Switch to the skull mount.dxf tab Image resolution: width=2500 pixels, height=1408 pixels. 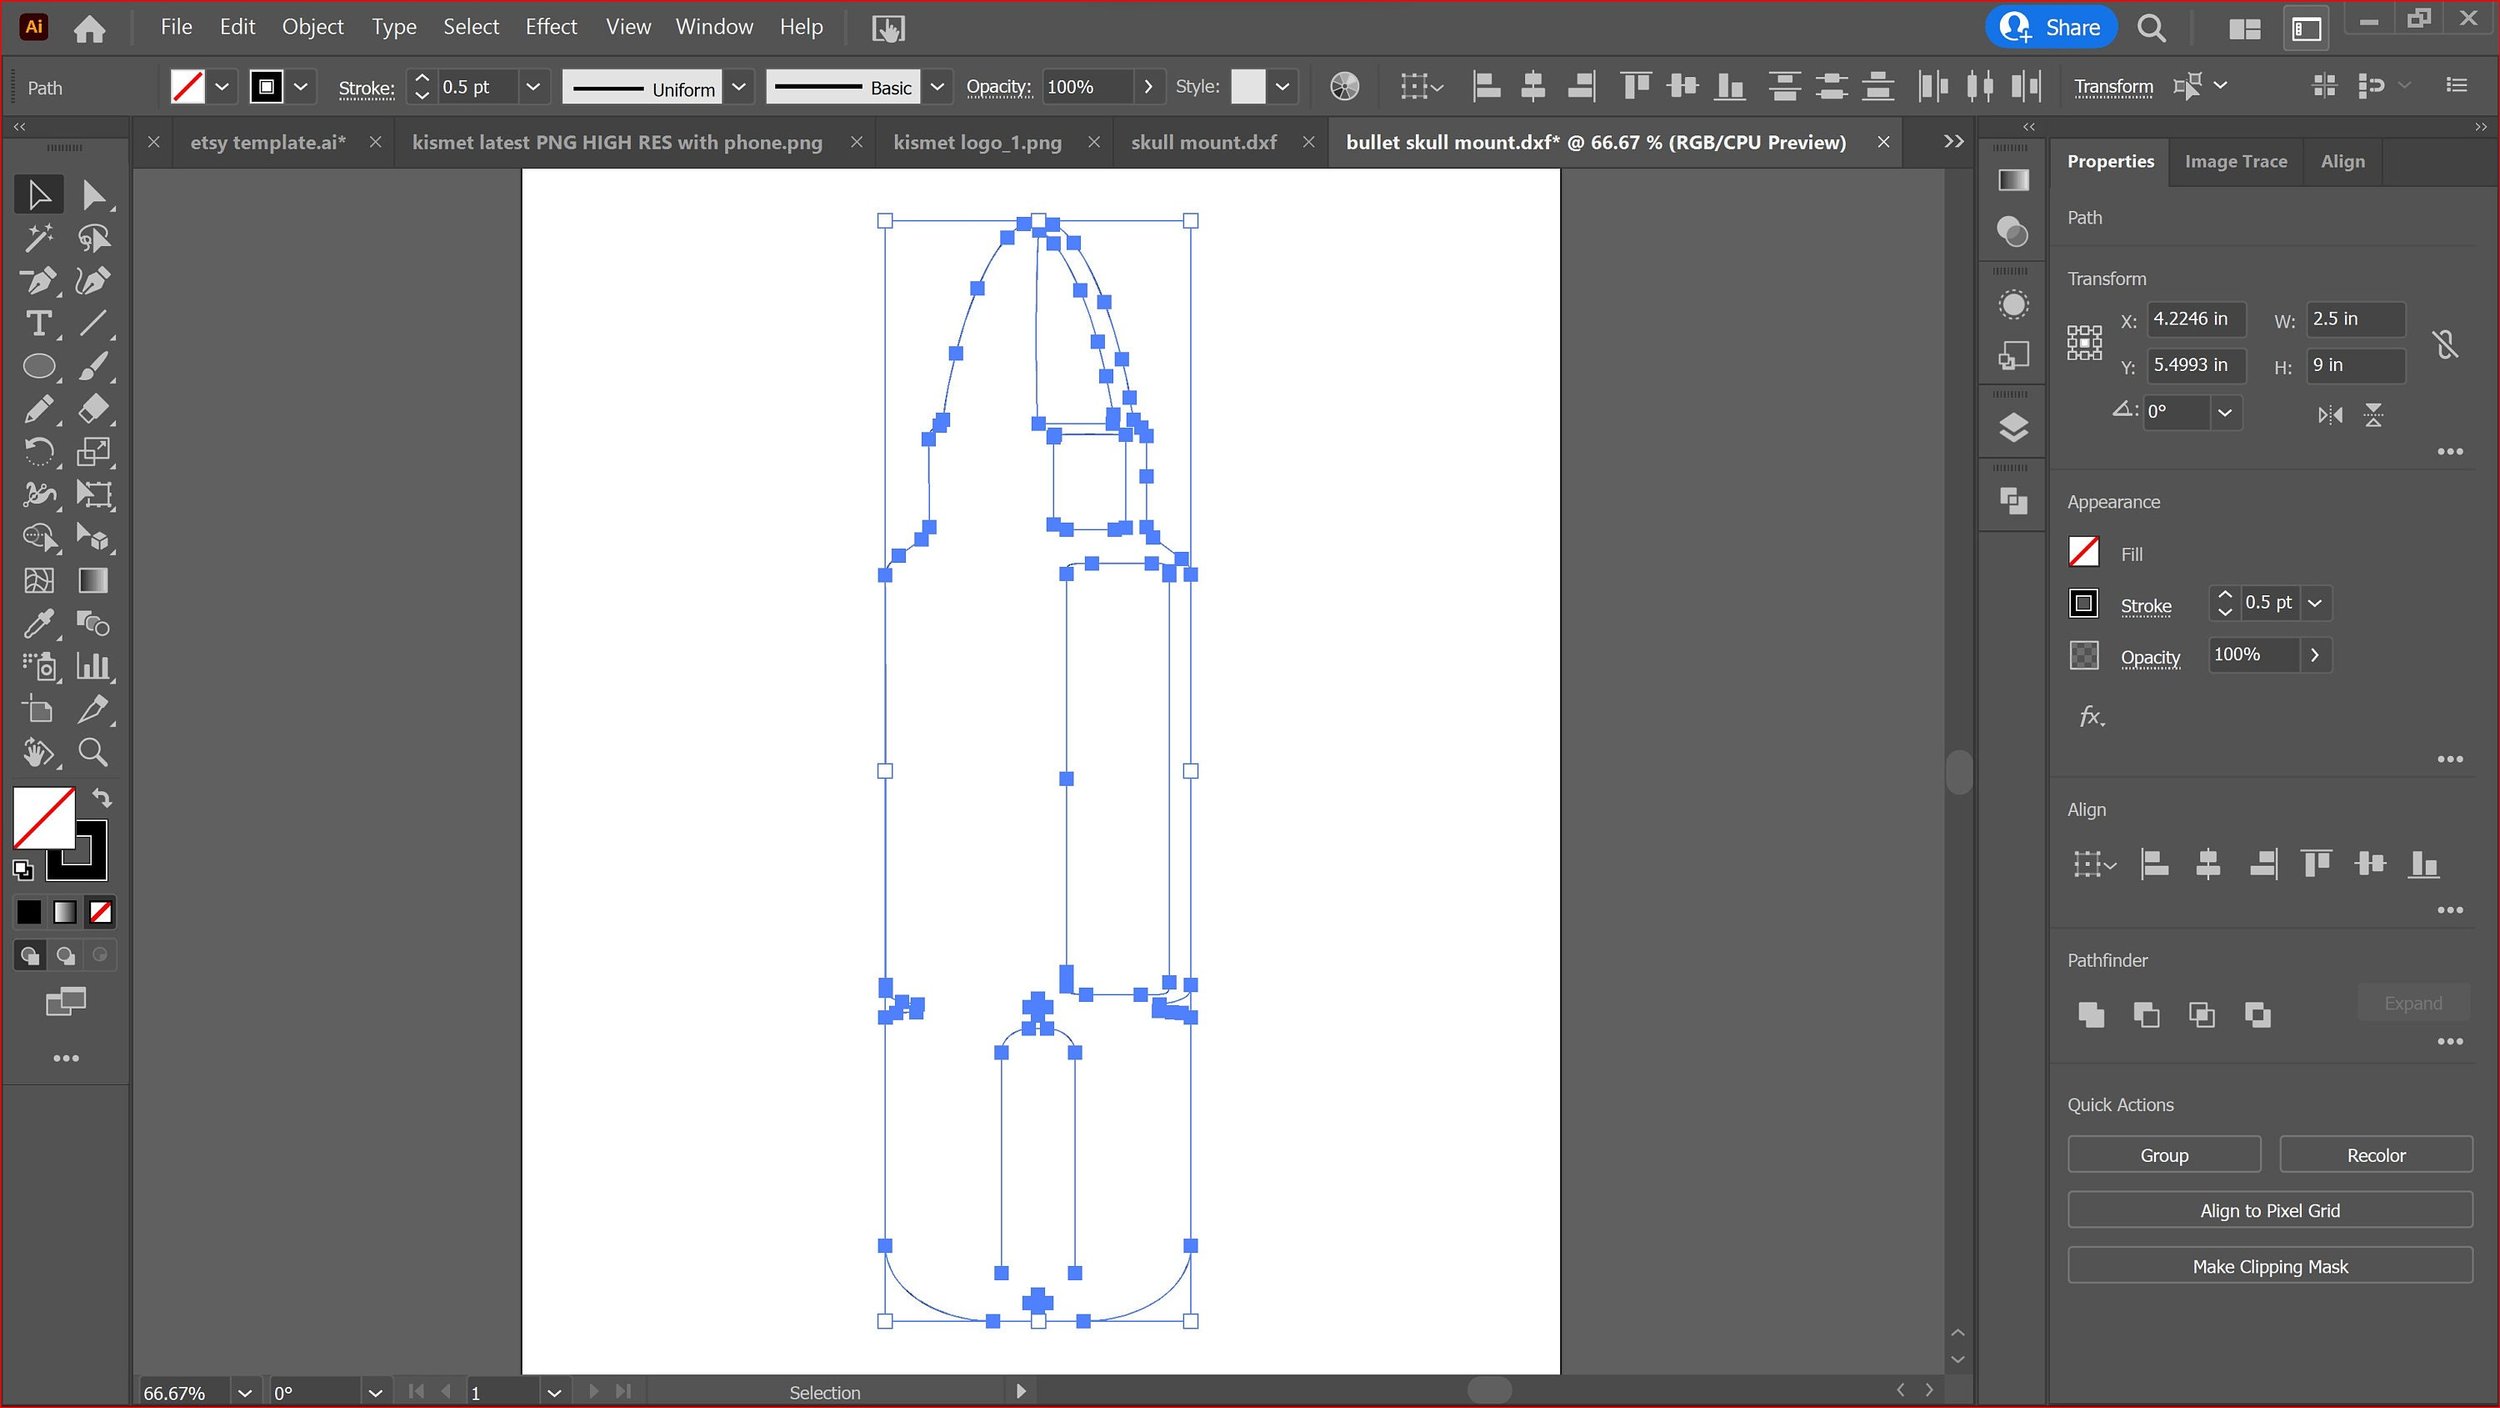click(1203, 142)
